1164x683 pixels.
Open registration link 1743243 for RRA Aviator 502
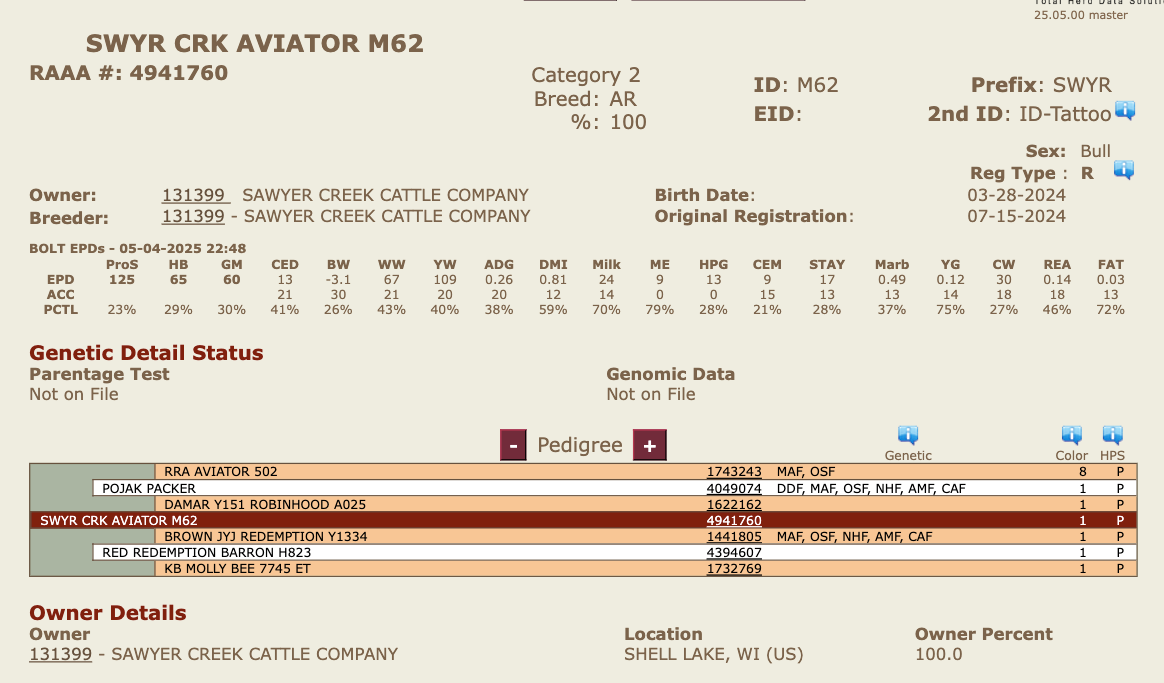click(x=734, y=472)
